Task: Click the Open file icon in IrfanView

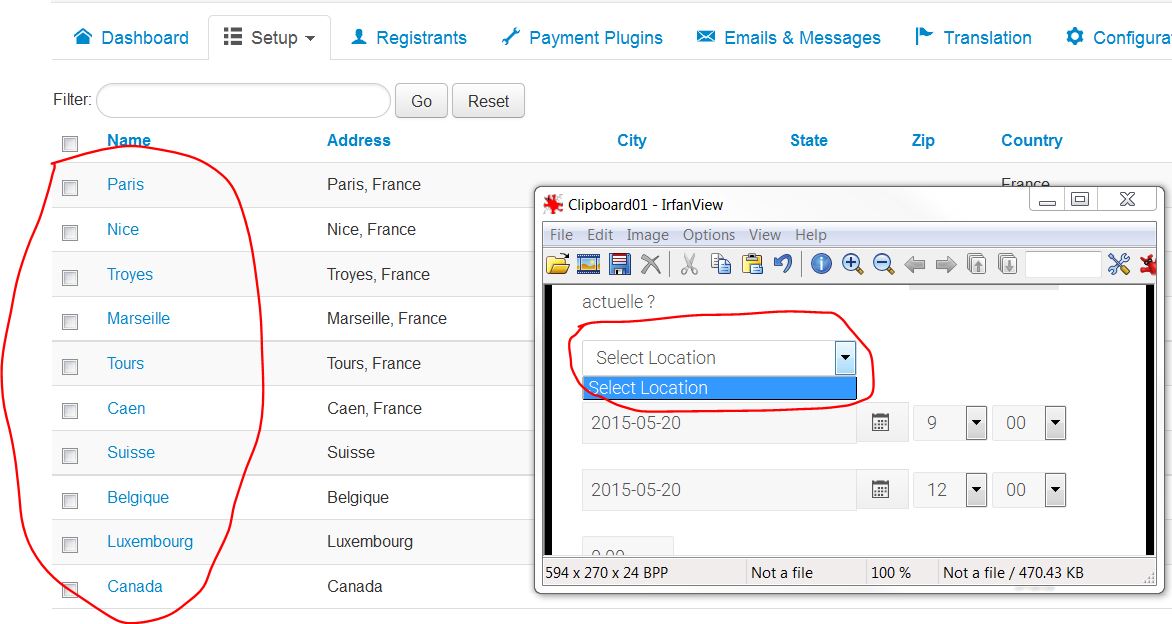Action: [557, 264]
